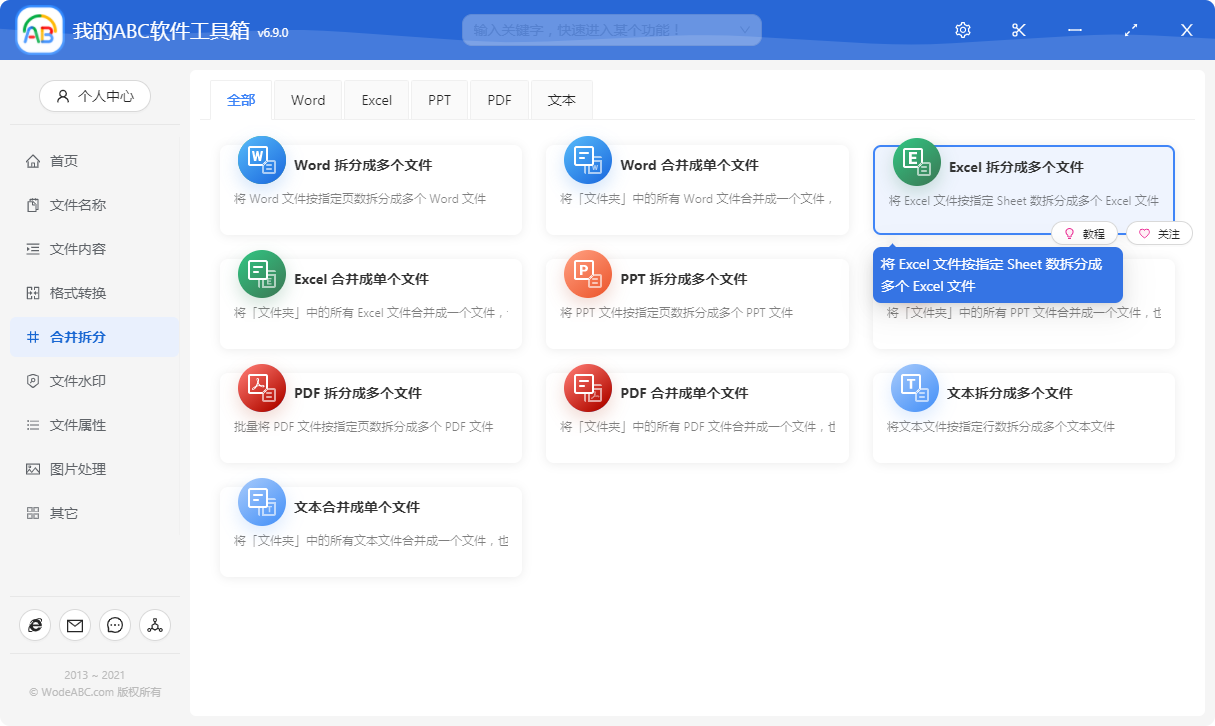The height and width of the screenshot is (726, 1215).
Task: Open 个人中心 user center
Action: click(x=95, y=96)
